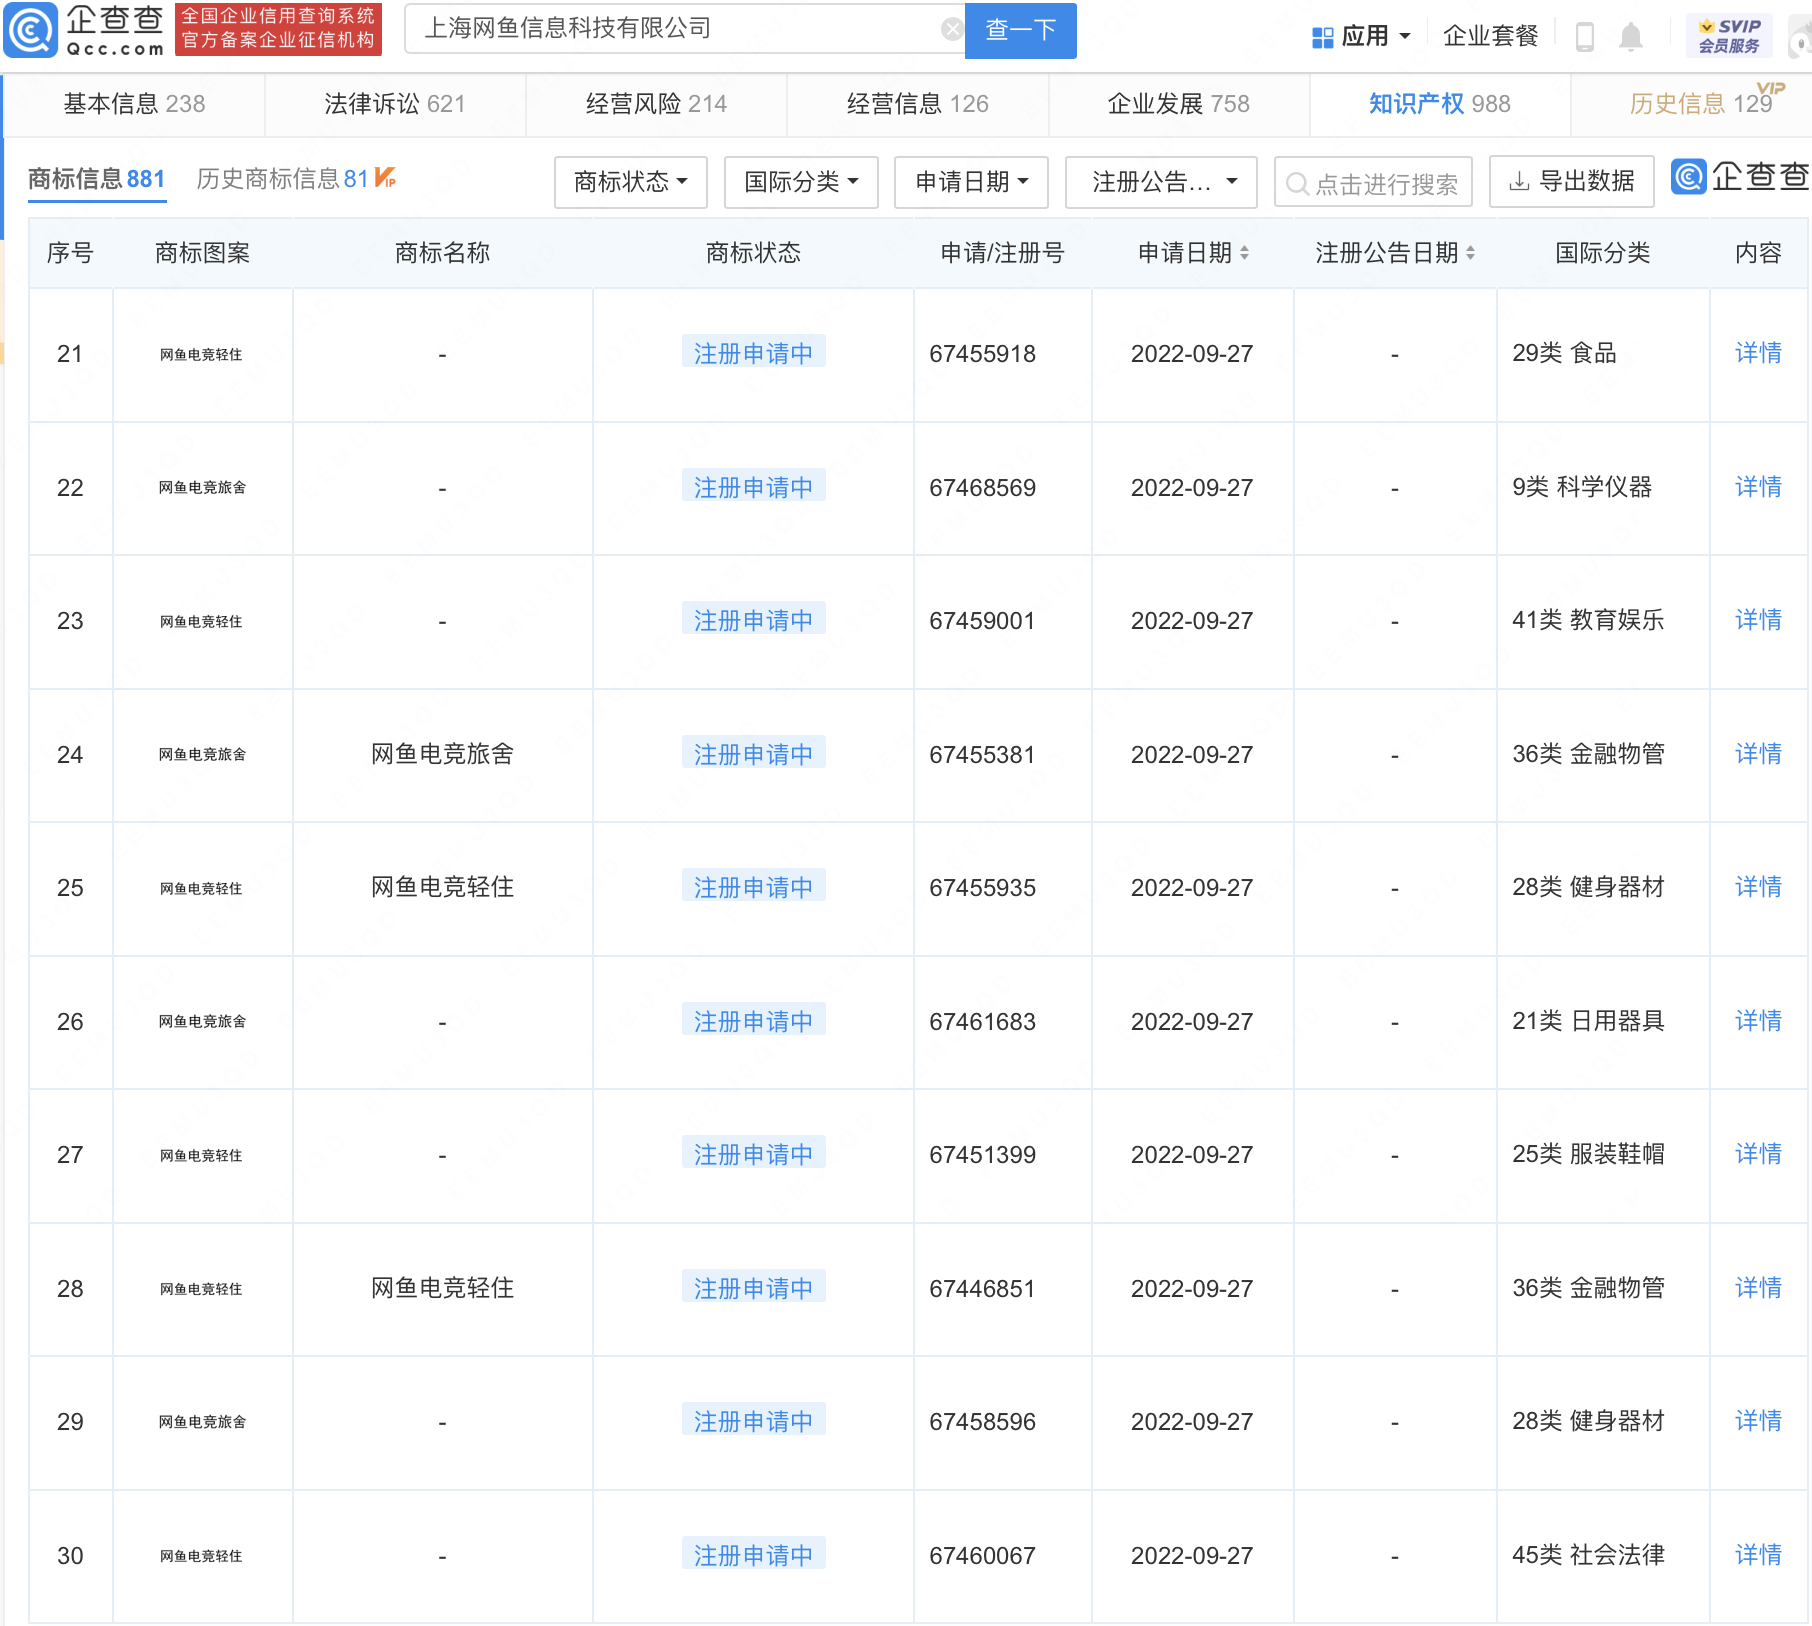Image resolution: width=1812 pixels, height=1626 pixels.
Task: Expand the 商标状态 filter dropdown
Action: pos(631,182)
